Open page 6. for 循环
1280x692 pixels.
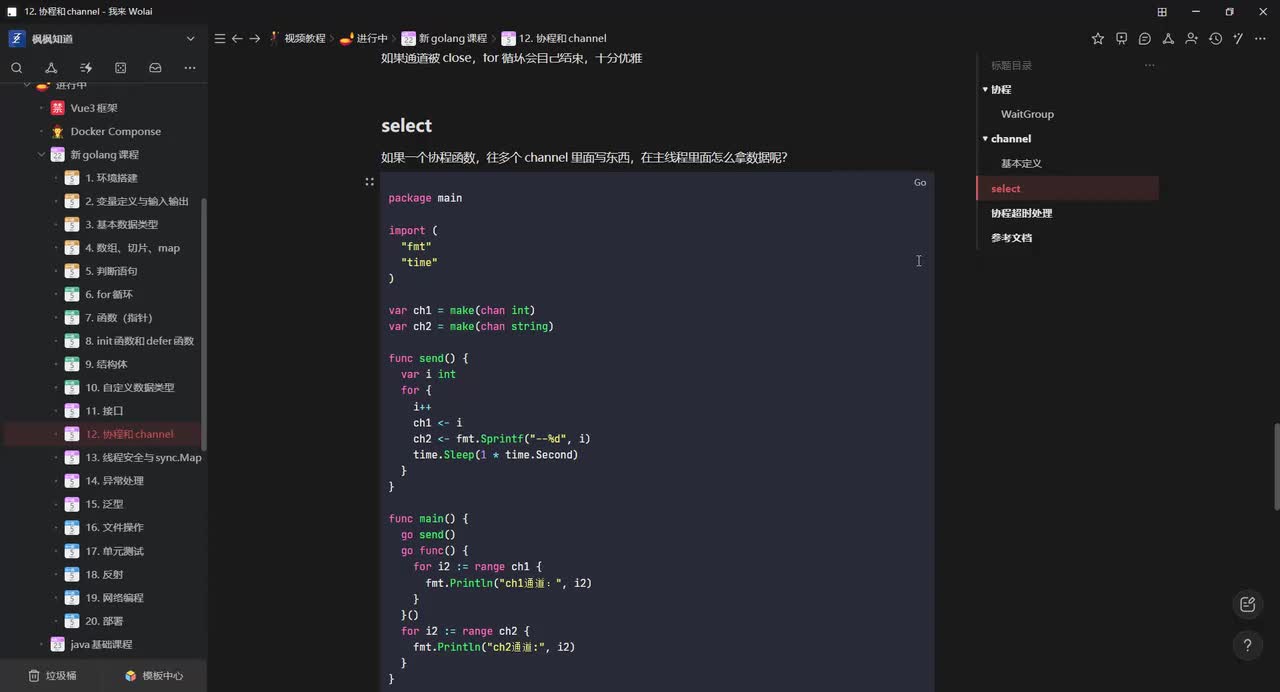108,294
